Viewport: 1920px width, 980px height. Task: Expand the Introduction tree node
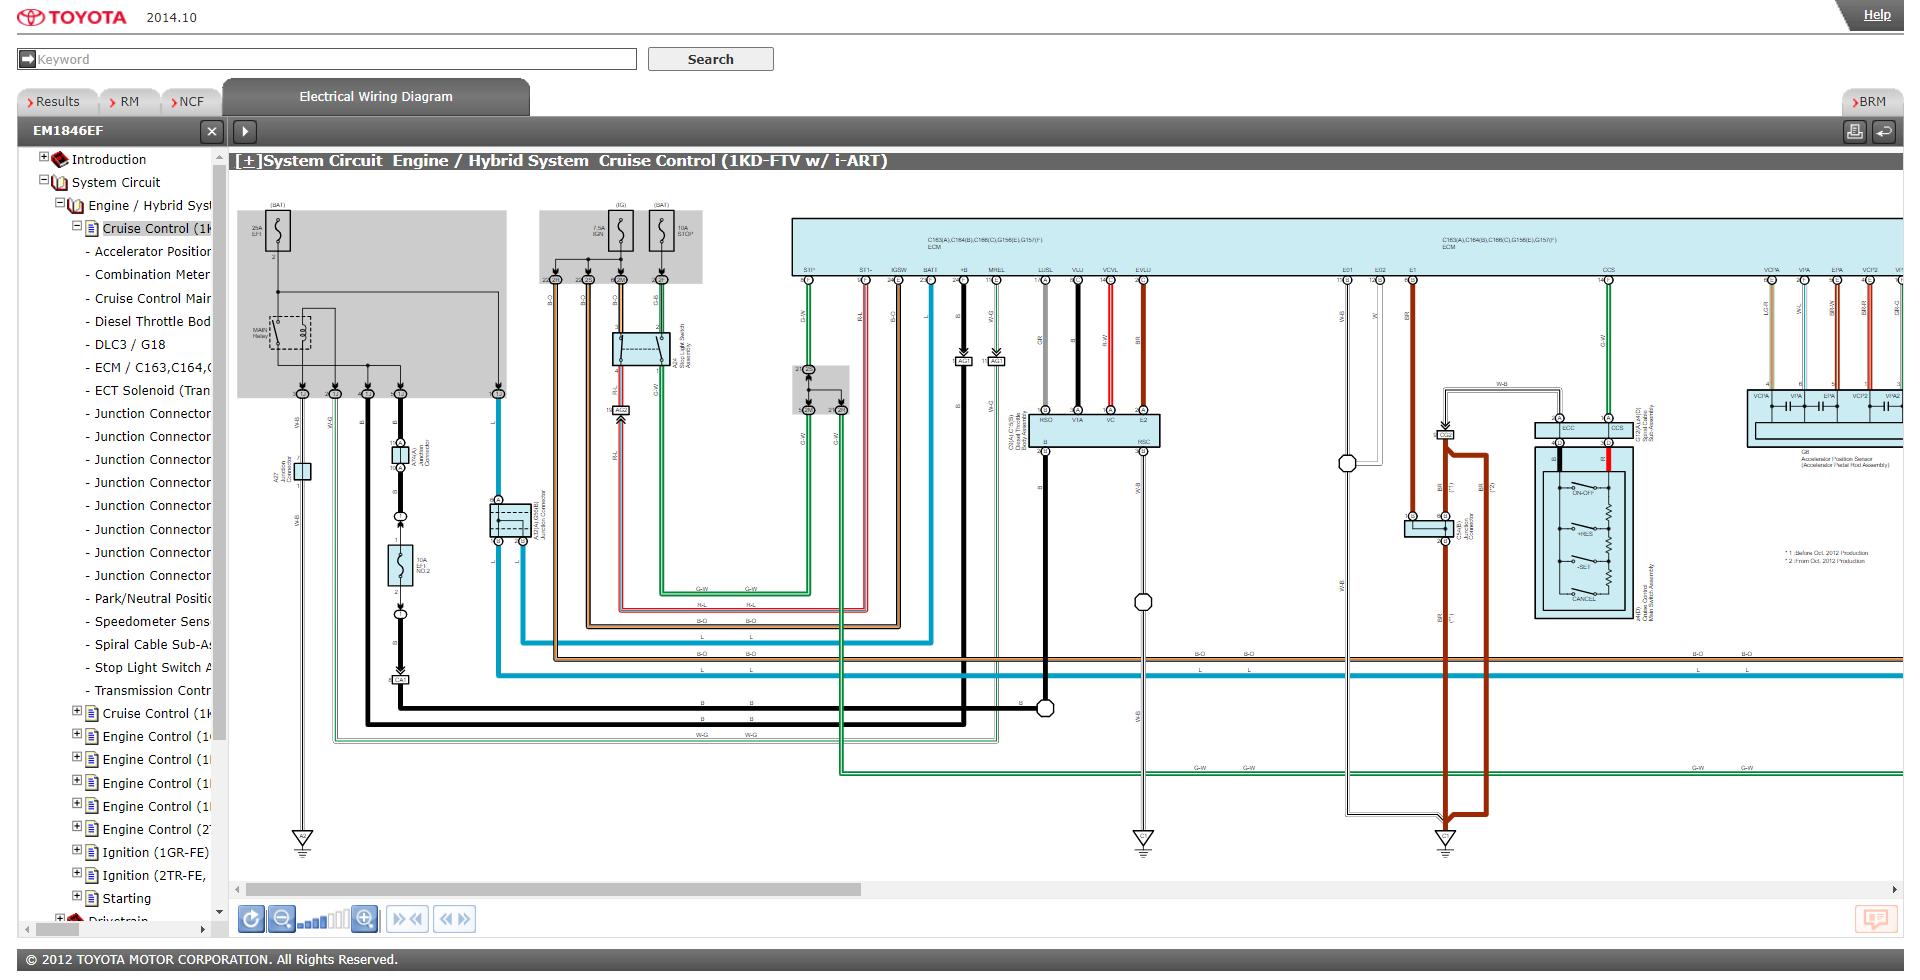(x=44, y=157)
